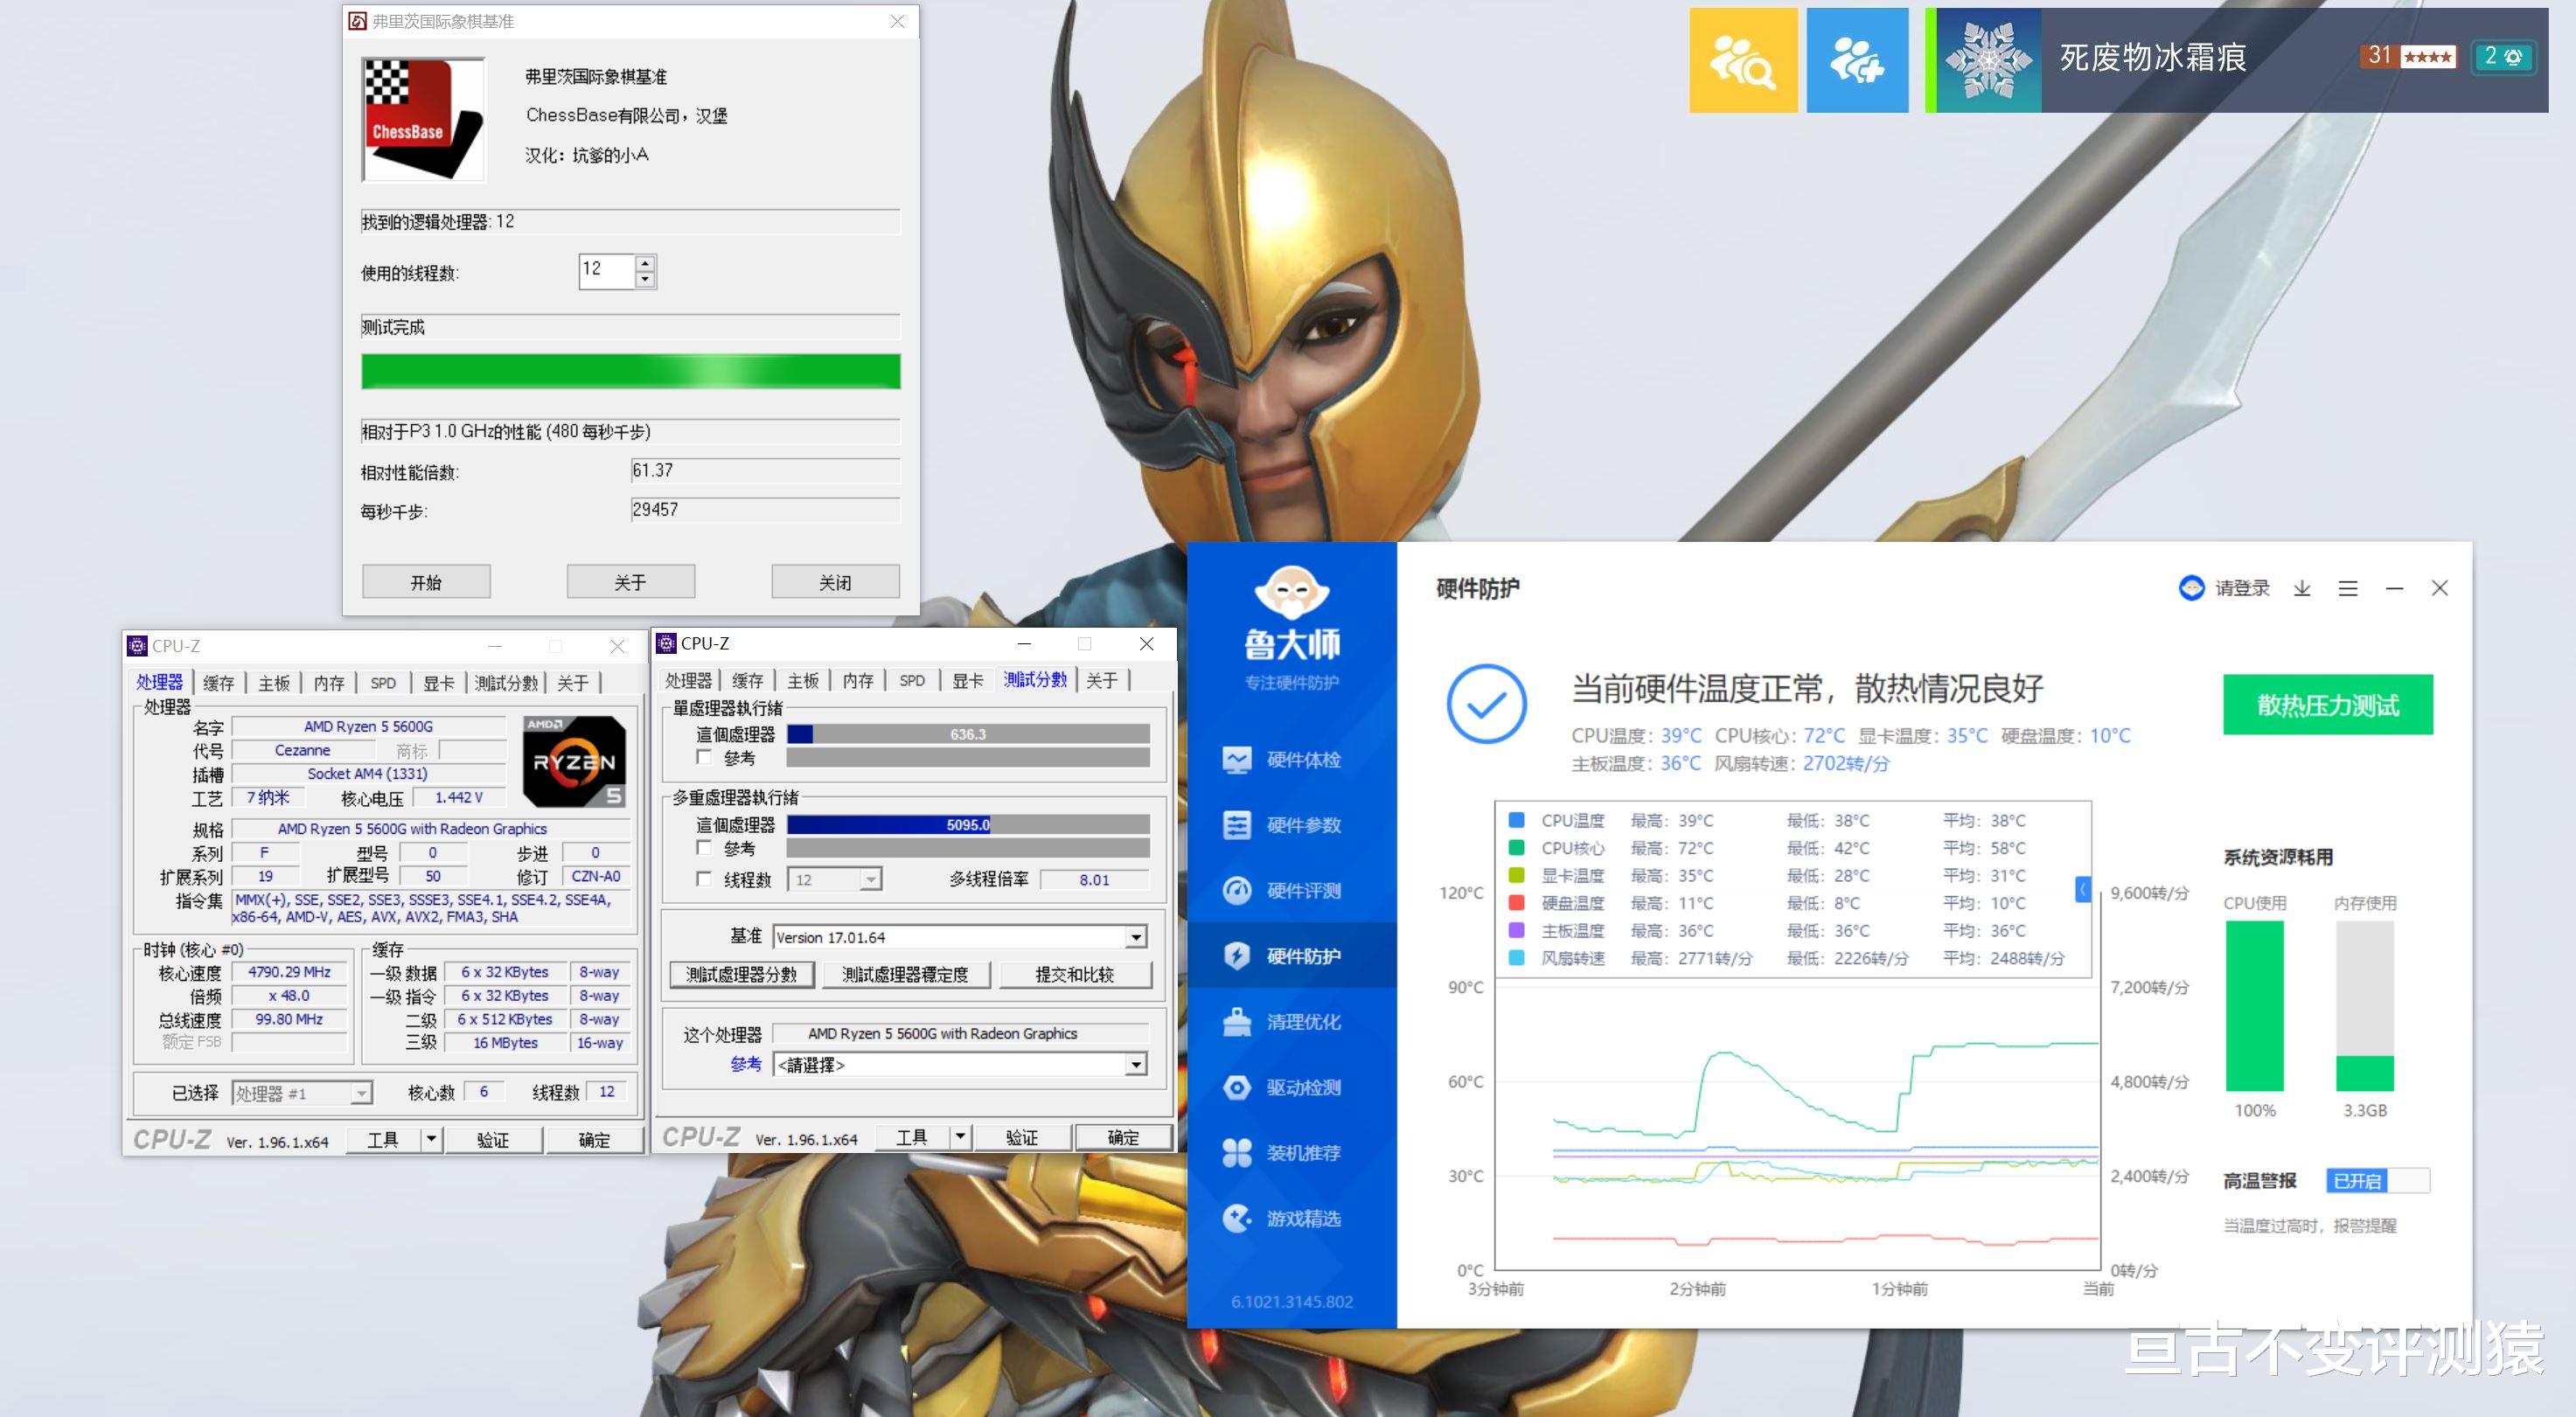The image size is (2576, 1417).
Task: Start 散热压力测试 stress test
Action: pos(2328,705)
